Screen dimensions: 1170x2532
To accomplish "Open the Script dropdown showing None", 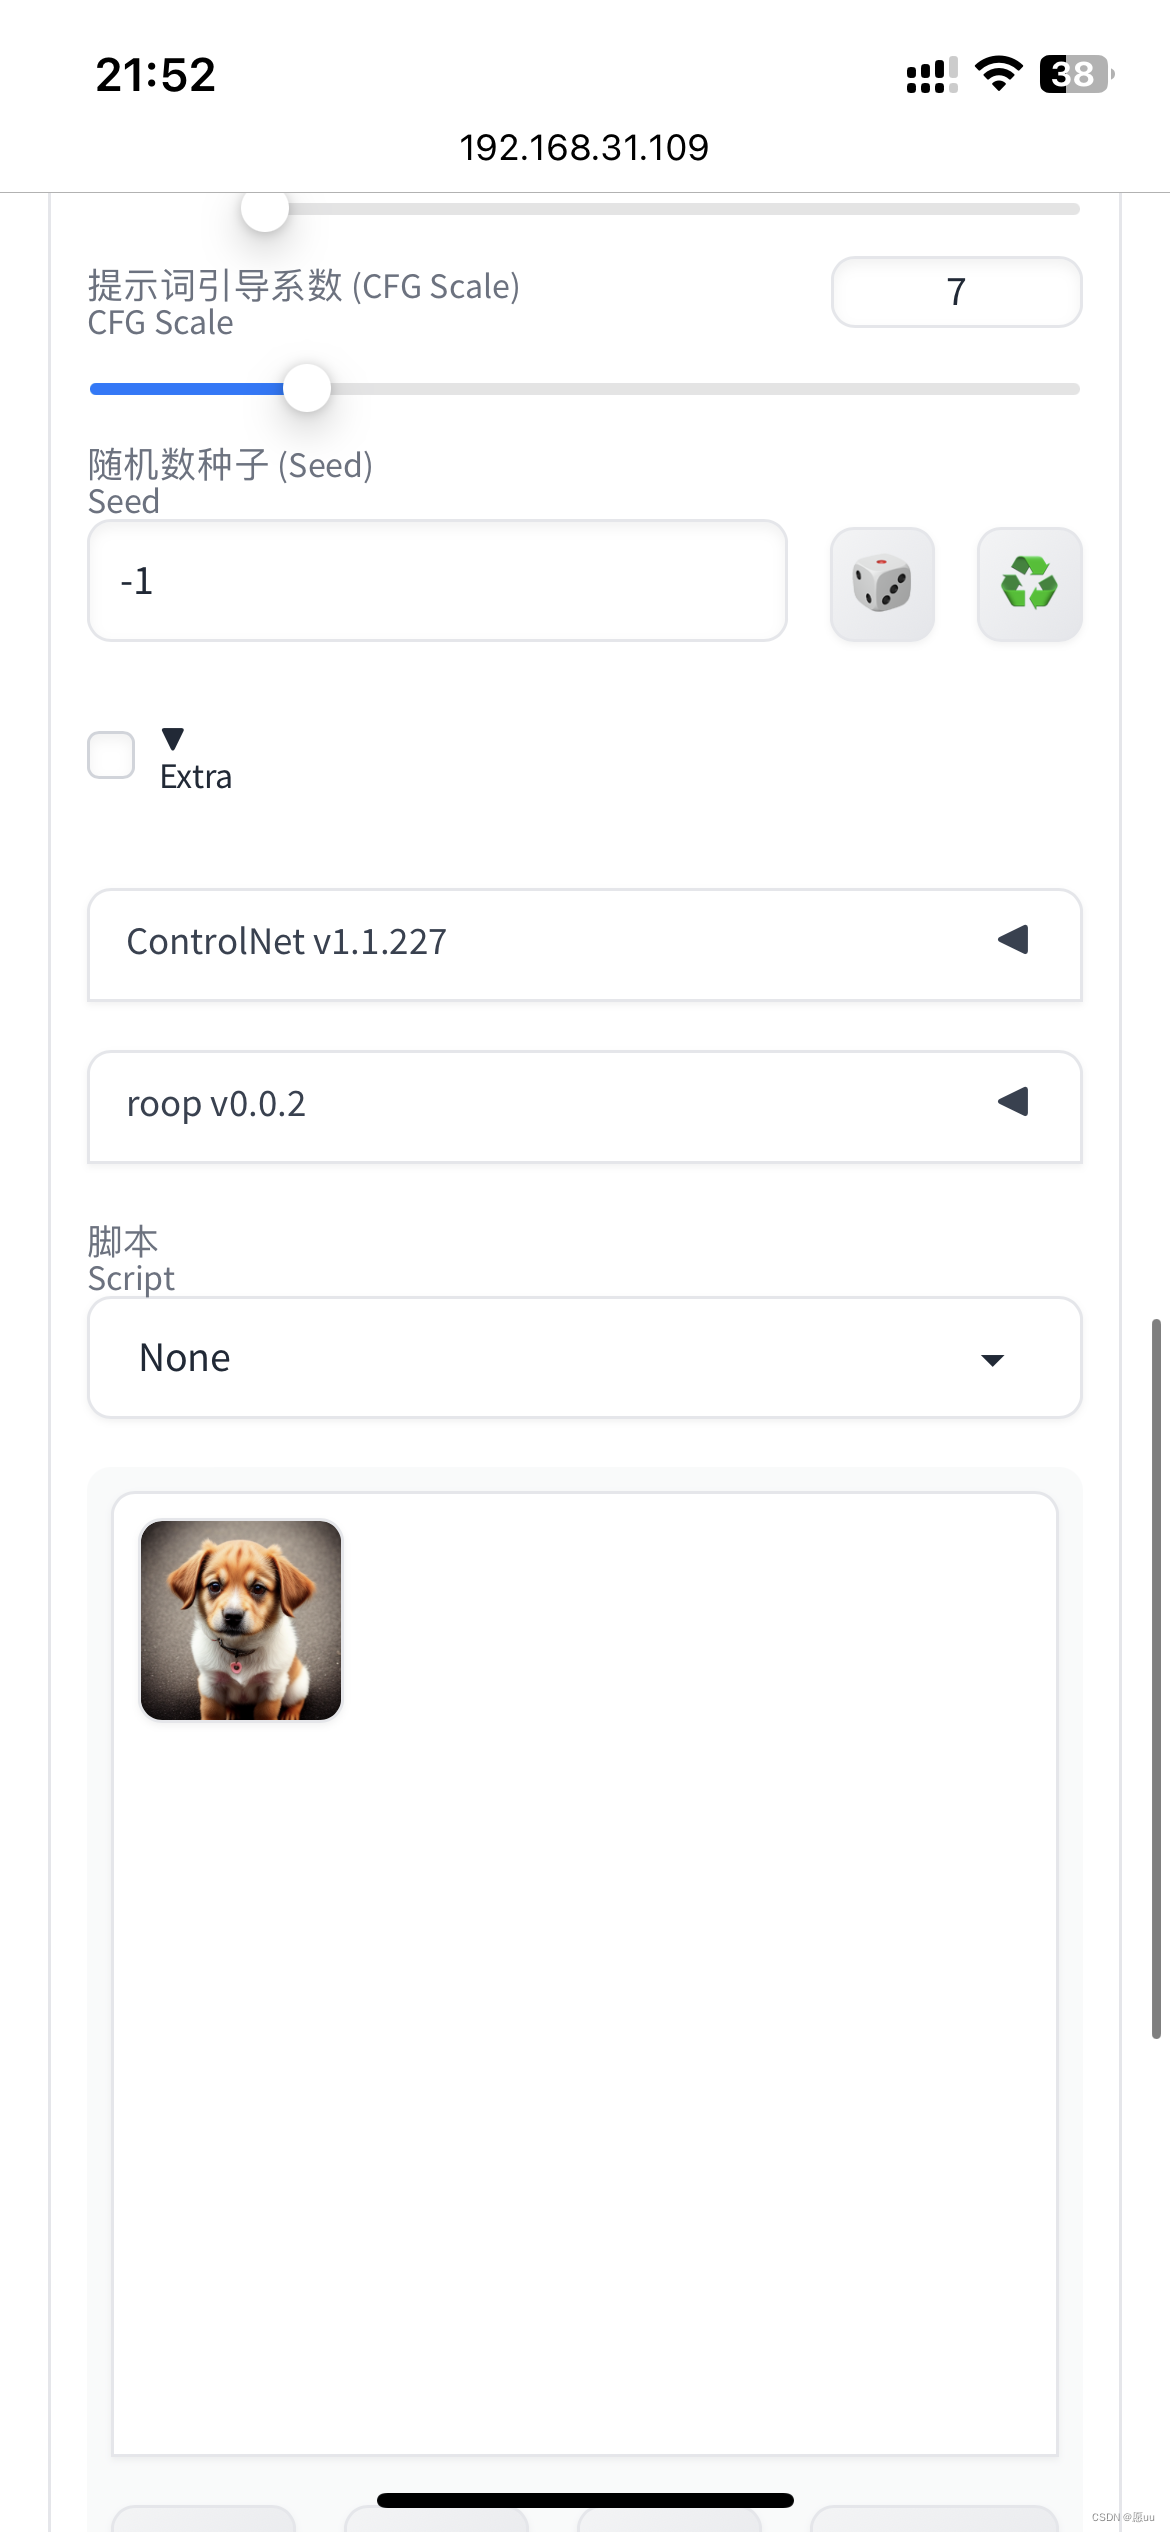I will click(585, 1357).
